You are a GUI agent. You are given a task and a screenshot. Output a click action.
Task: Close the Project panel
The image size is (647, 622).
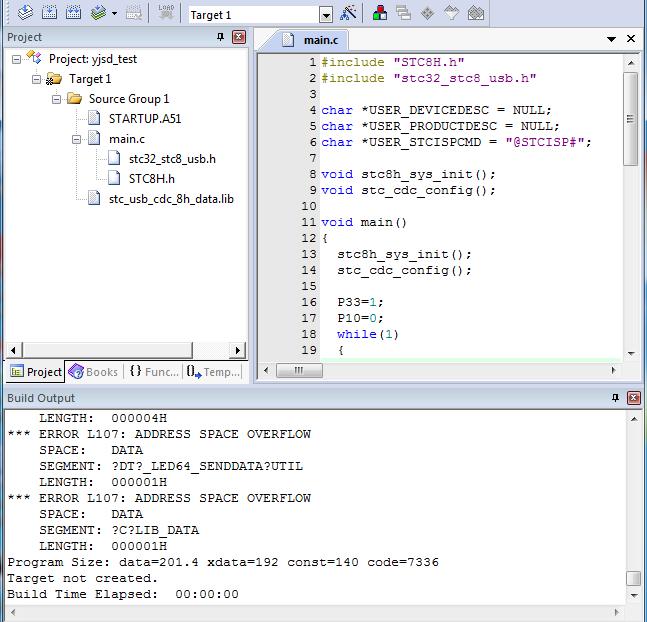point(239,37)
